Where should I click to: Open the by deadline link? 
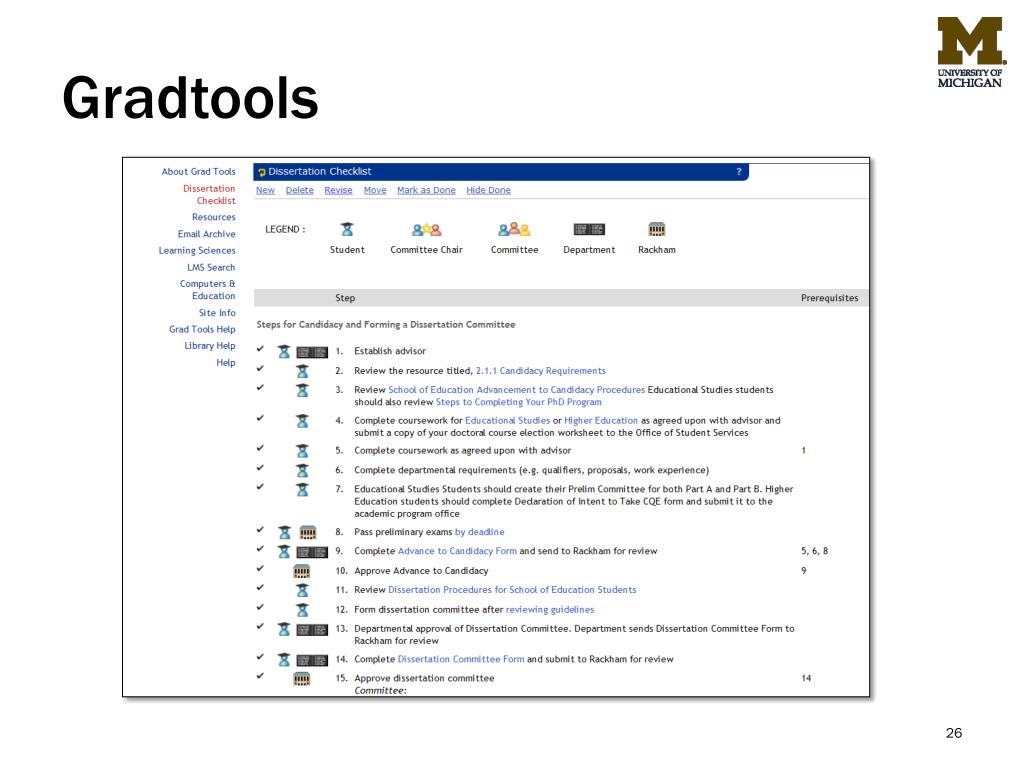point(479,532)
